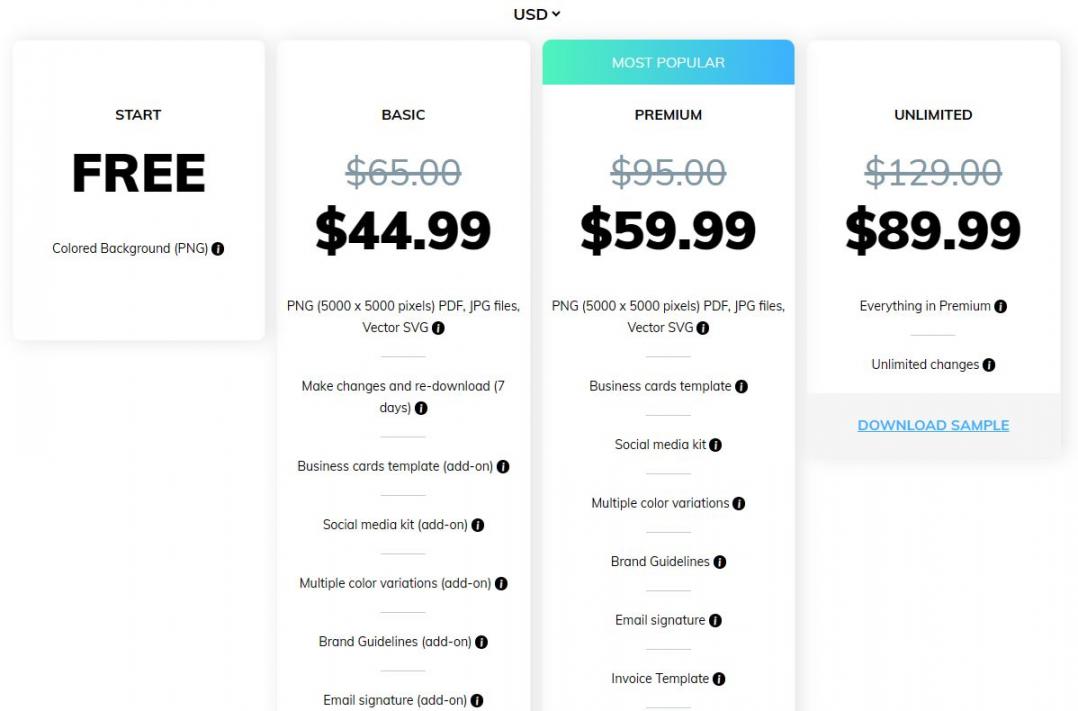Click info icon for Social media kit (add-on)

pyautogui.click(x=478, y=525)
